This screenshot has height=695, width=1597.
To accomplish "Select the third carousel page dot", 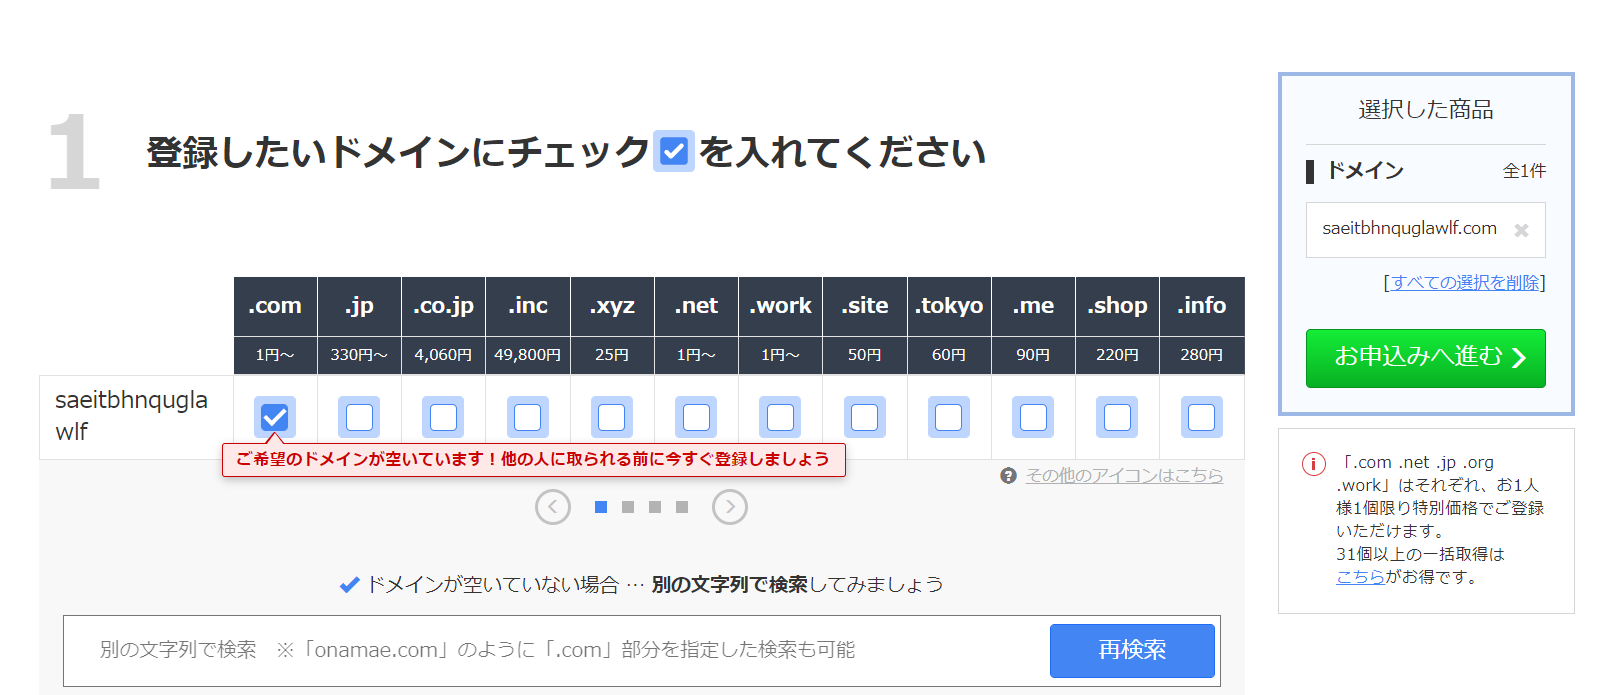I will 655,507.
